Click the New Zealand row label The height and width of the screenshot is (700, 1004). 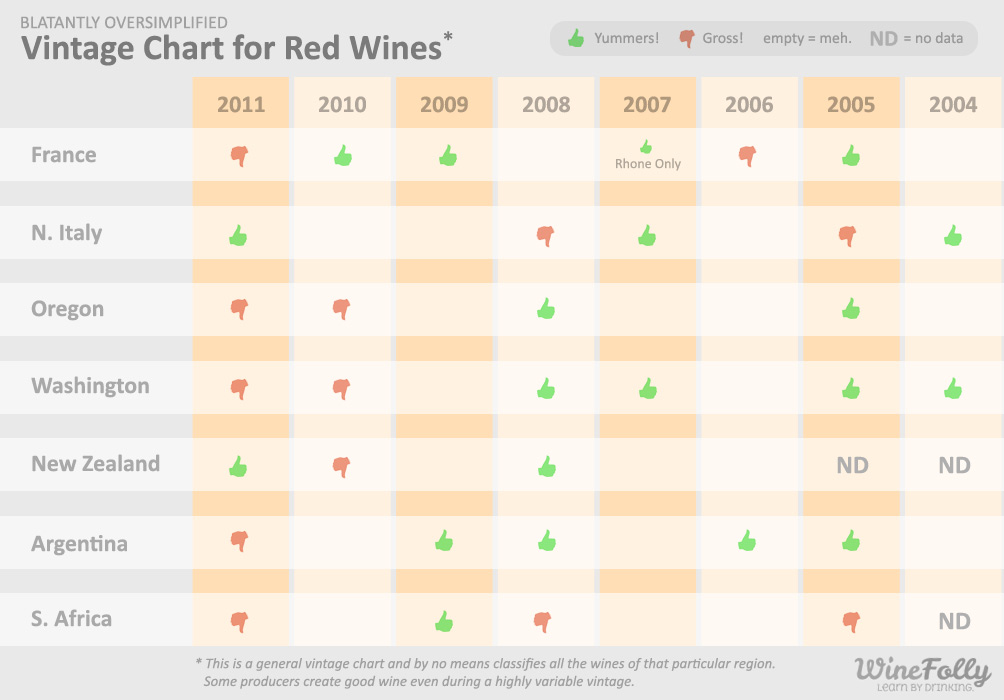95,464
